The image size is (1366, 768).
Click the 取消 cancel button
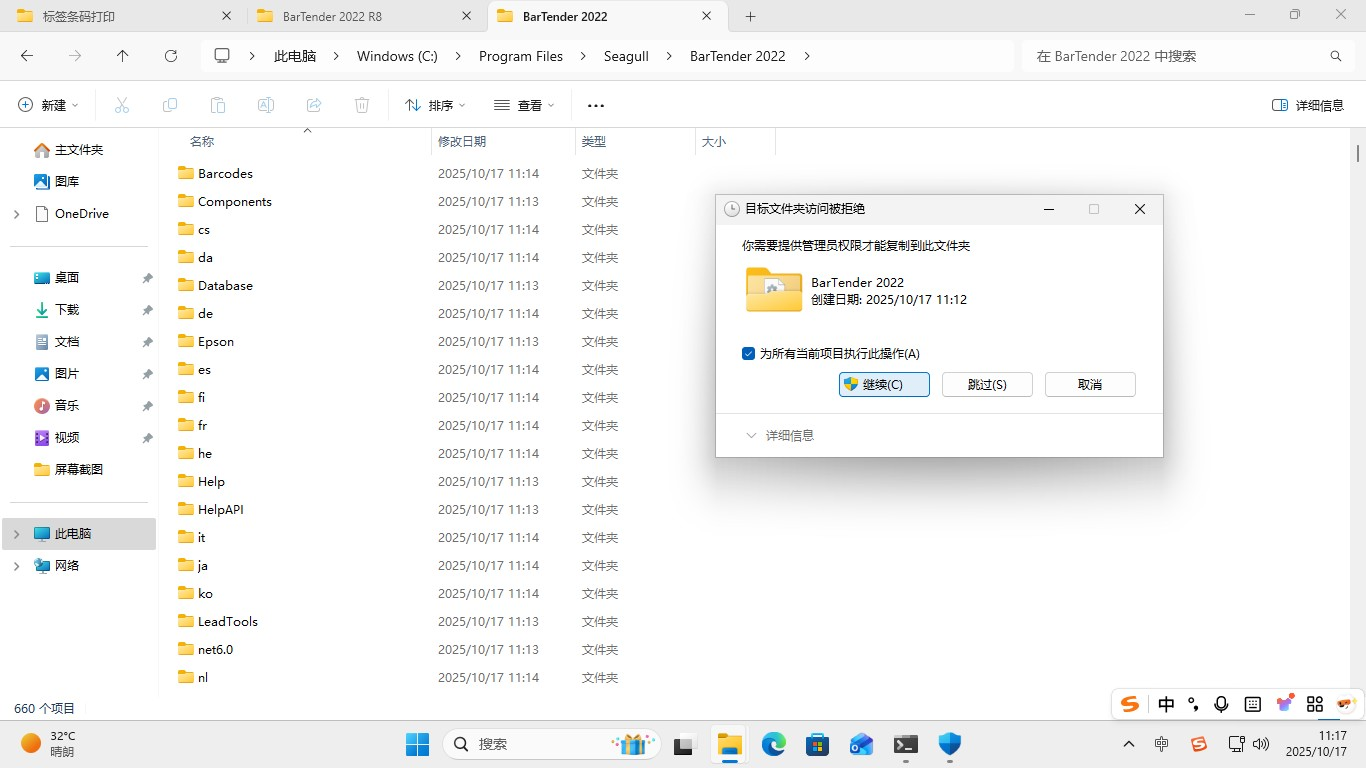[x=1090, y=385]
